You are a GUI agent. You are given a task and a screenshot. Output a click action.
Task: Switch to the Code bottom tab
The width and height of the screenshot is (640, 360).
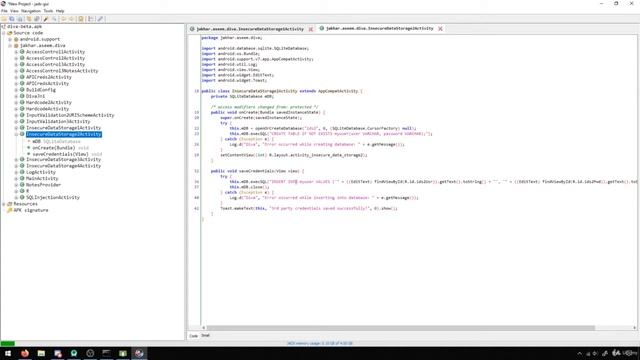pyautogui.click(x=193, y=336)
